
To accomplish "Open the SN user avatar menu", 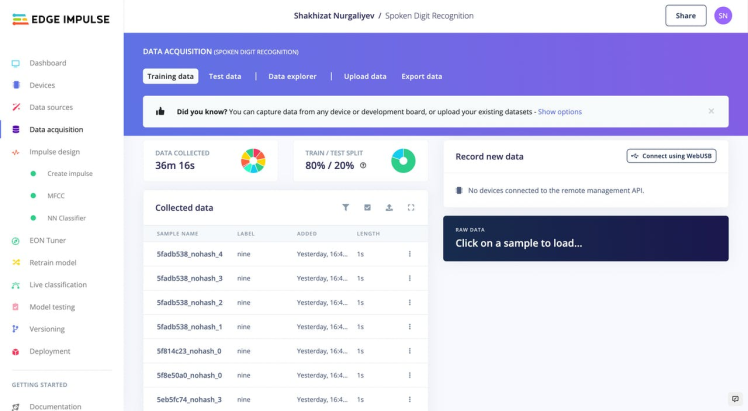I will [723, 16].
